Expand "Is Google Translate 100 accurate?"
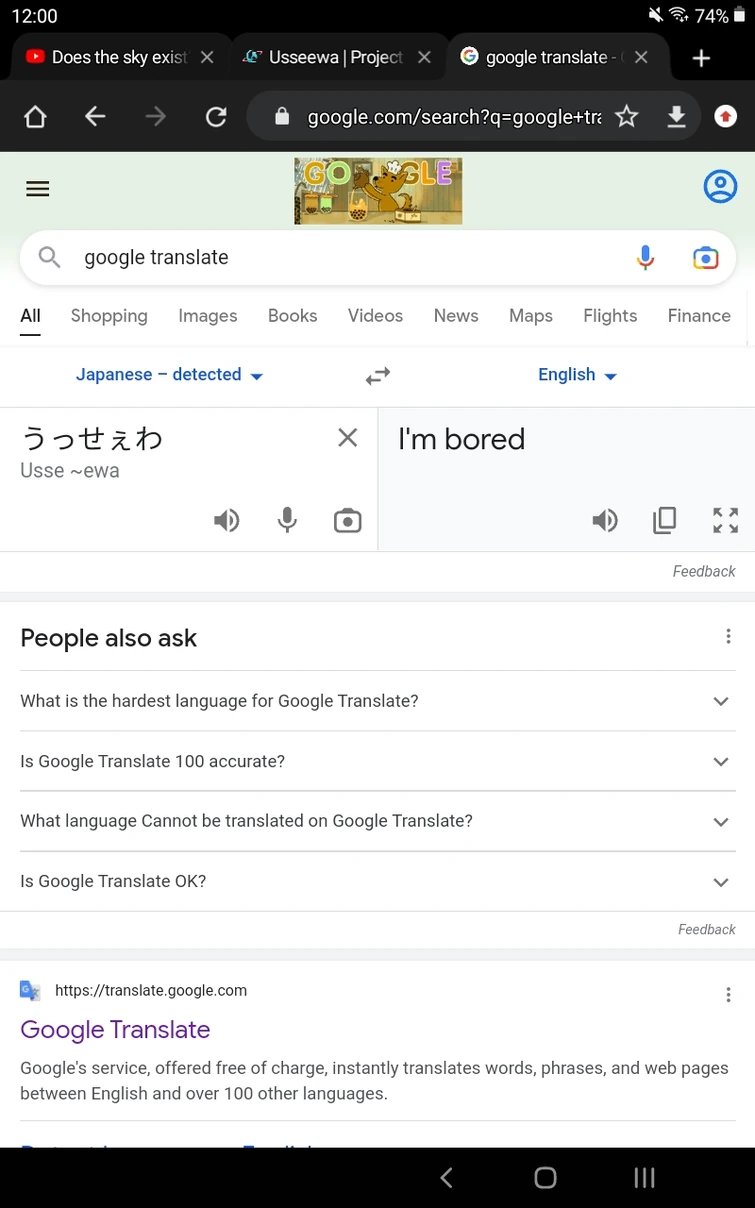755x1208 pixels. [376, 761]
